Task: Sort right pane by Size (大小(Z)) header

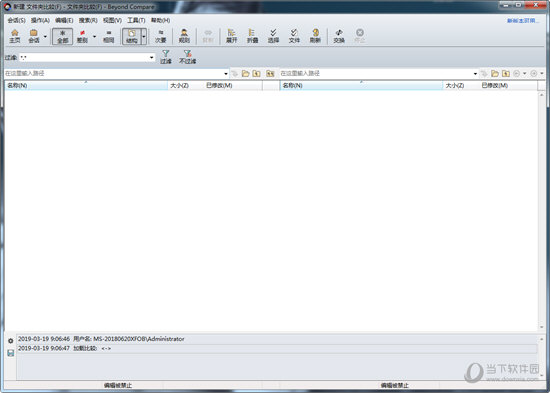Action: (460, 86)
